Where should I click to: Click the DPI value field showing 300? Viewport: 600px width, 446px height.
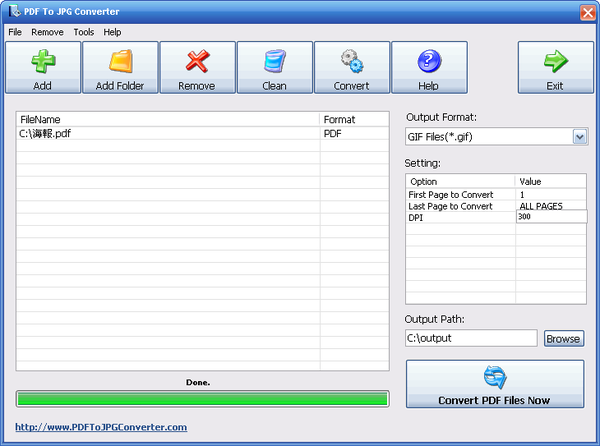tap(551, 216)
